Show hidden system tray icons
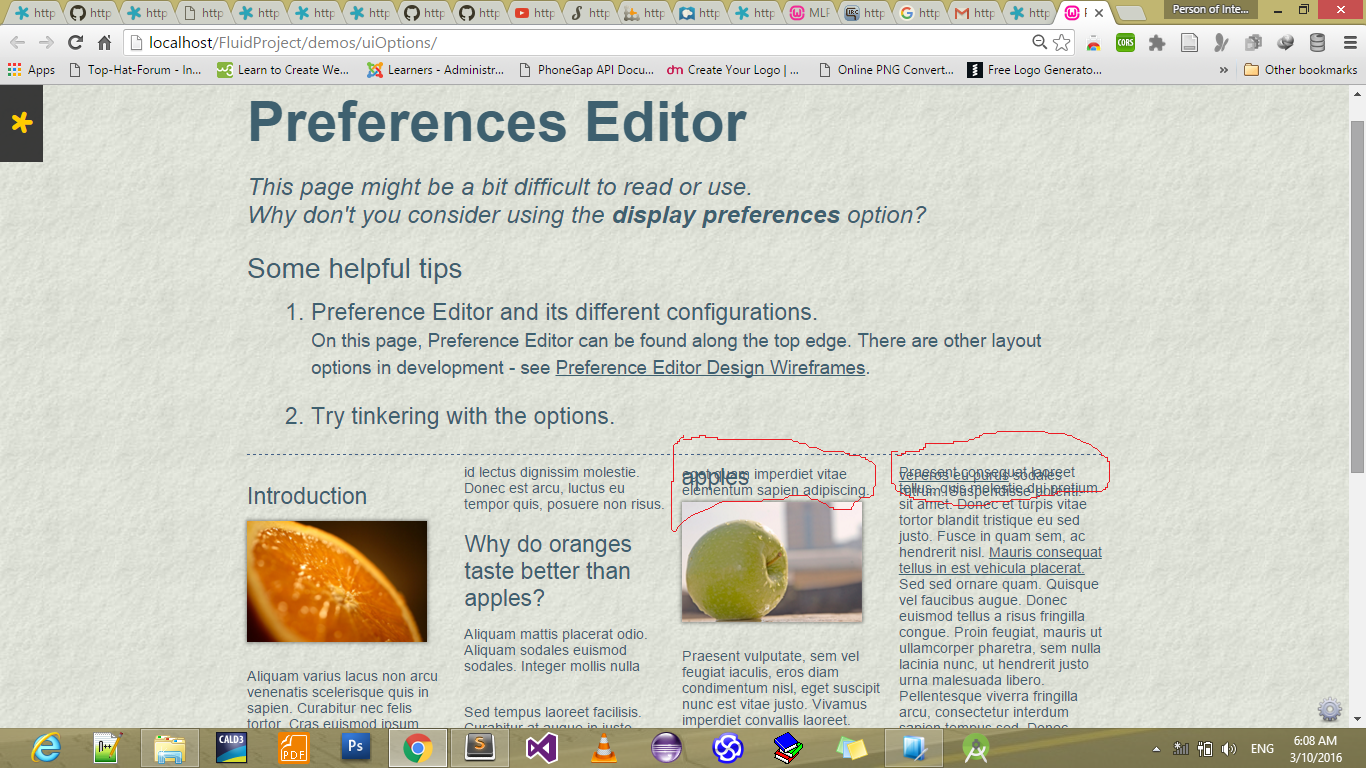This screenshot has height=768, width=1366. pyautogui.click(x=1156, y=749)
